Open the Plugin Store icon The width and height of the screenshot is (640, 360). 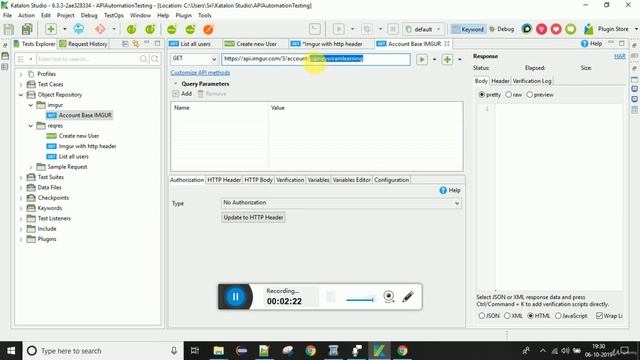tap(589, 29)
